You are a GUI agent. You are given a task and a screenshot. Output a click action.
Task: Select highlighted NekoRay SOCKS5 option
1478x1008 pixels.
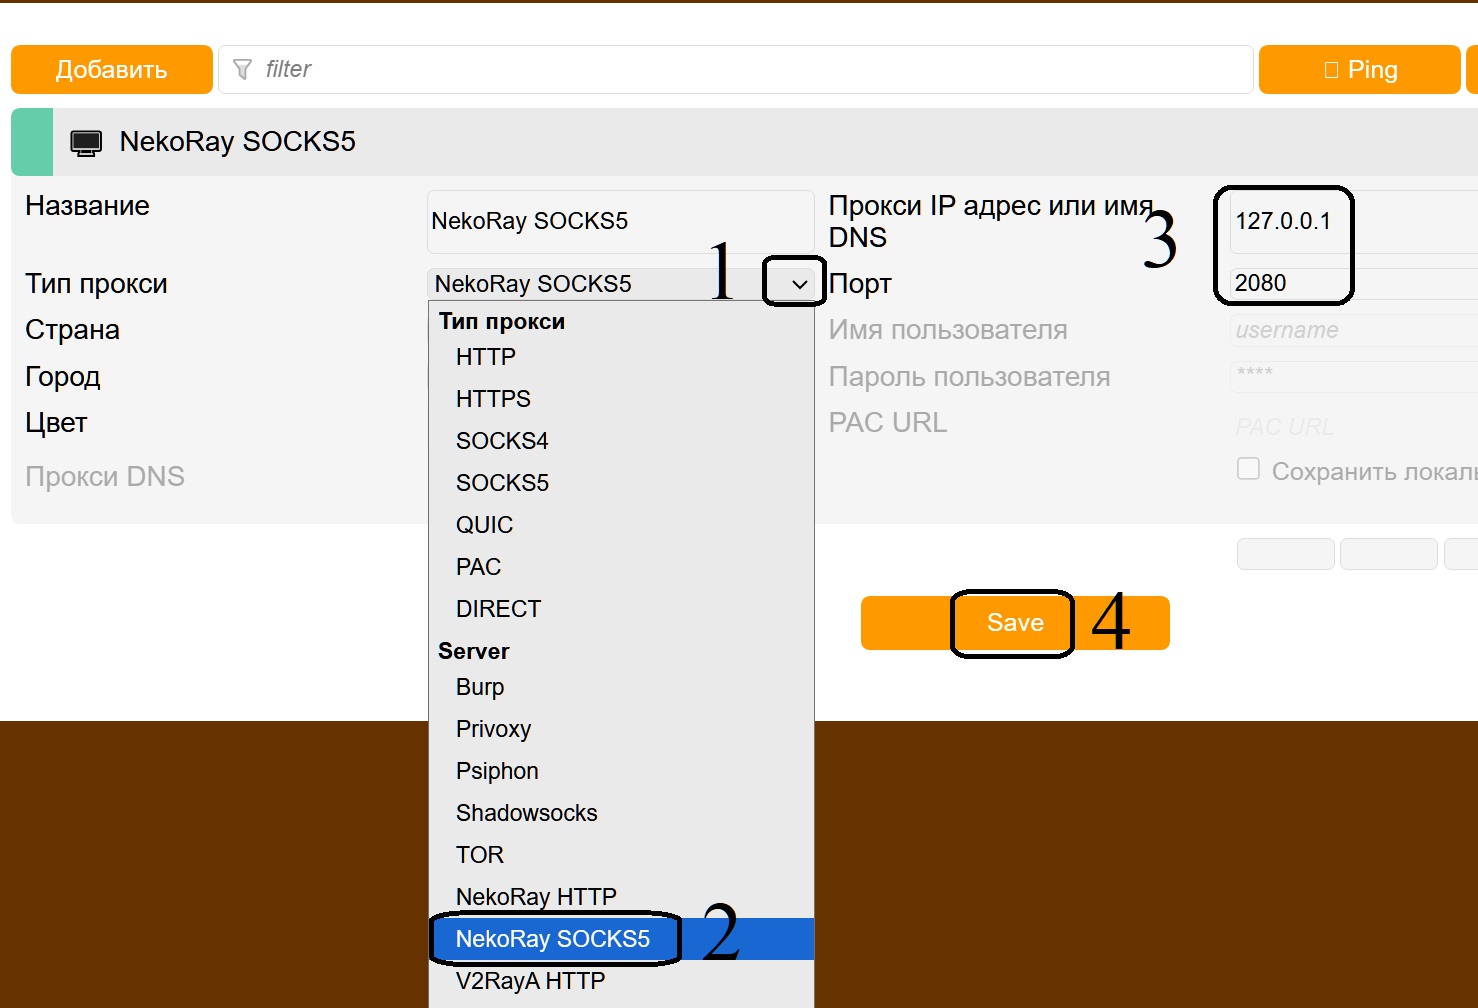(553, 939)
